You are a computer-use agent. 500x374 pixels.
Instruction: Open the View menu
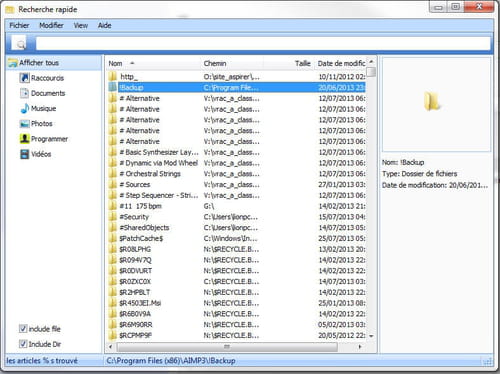(81, 25)
